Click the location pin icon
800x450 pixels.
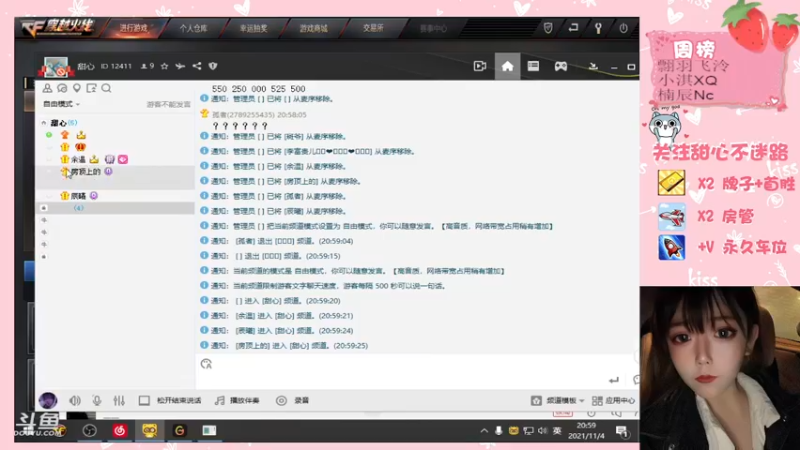(77, 88)
